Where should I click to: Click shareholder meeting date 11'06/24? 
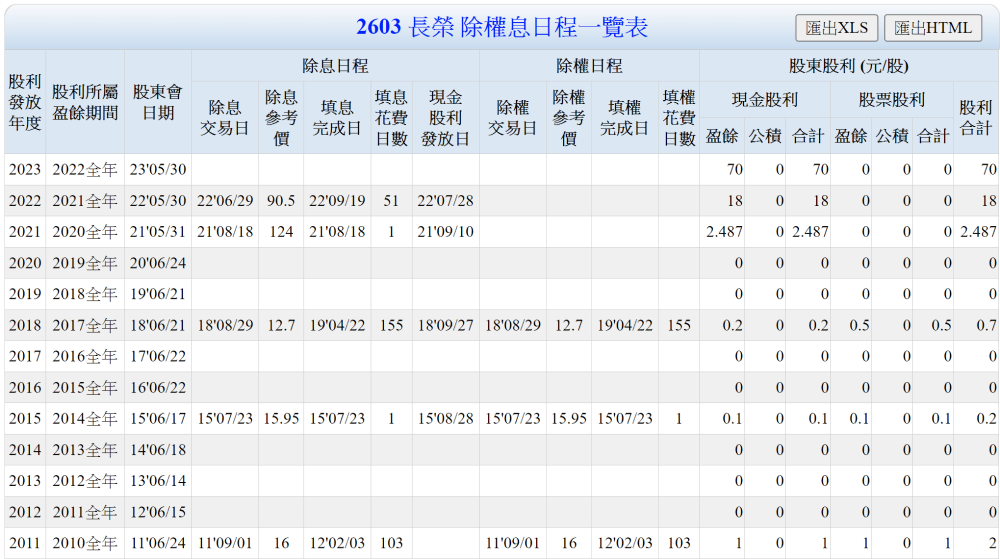pyautogui.click(x=158, y=543)
